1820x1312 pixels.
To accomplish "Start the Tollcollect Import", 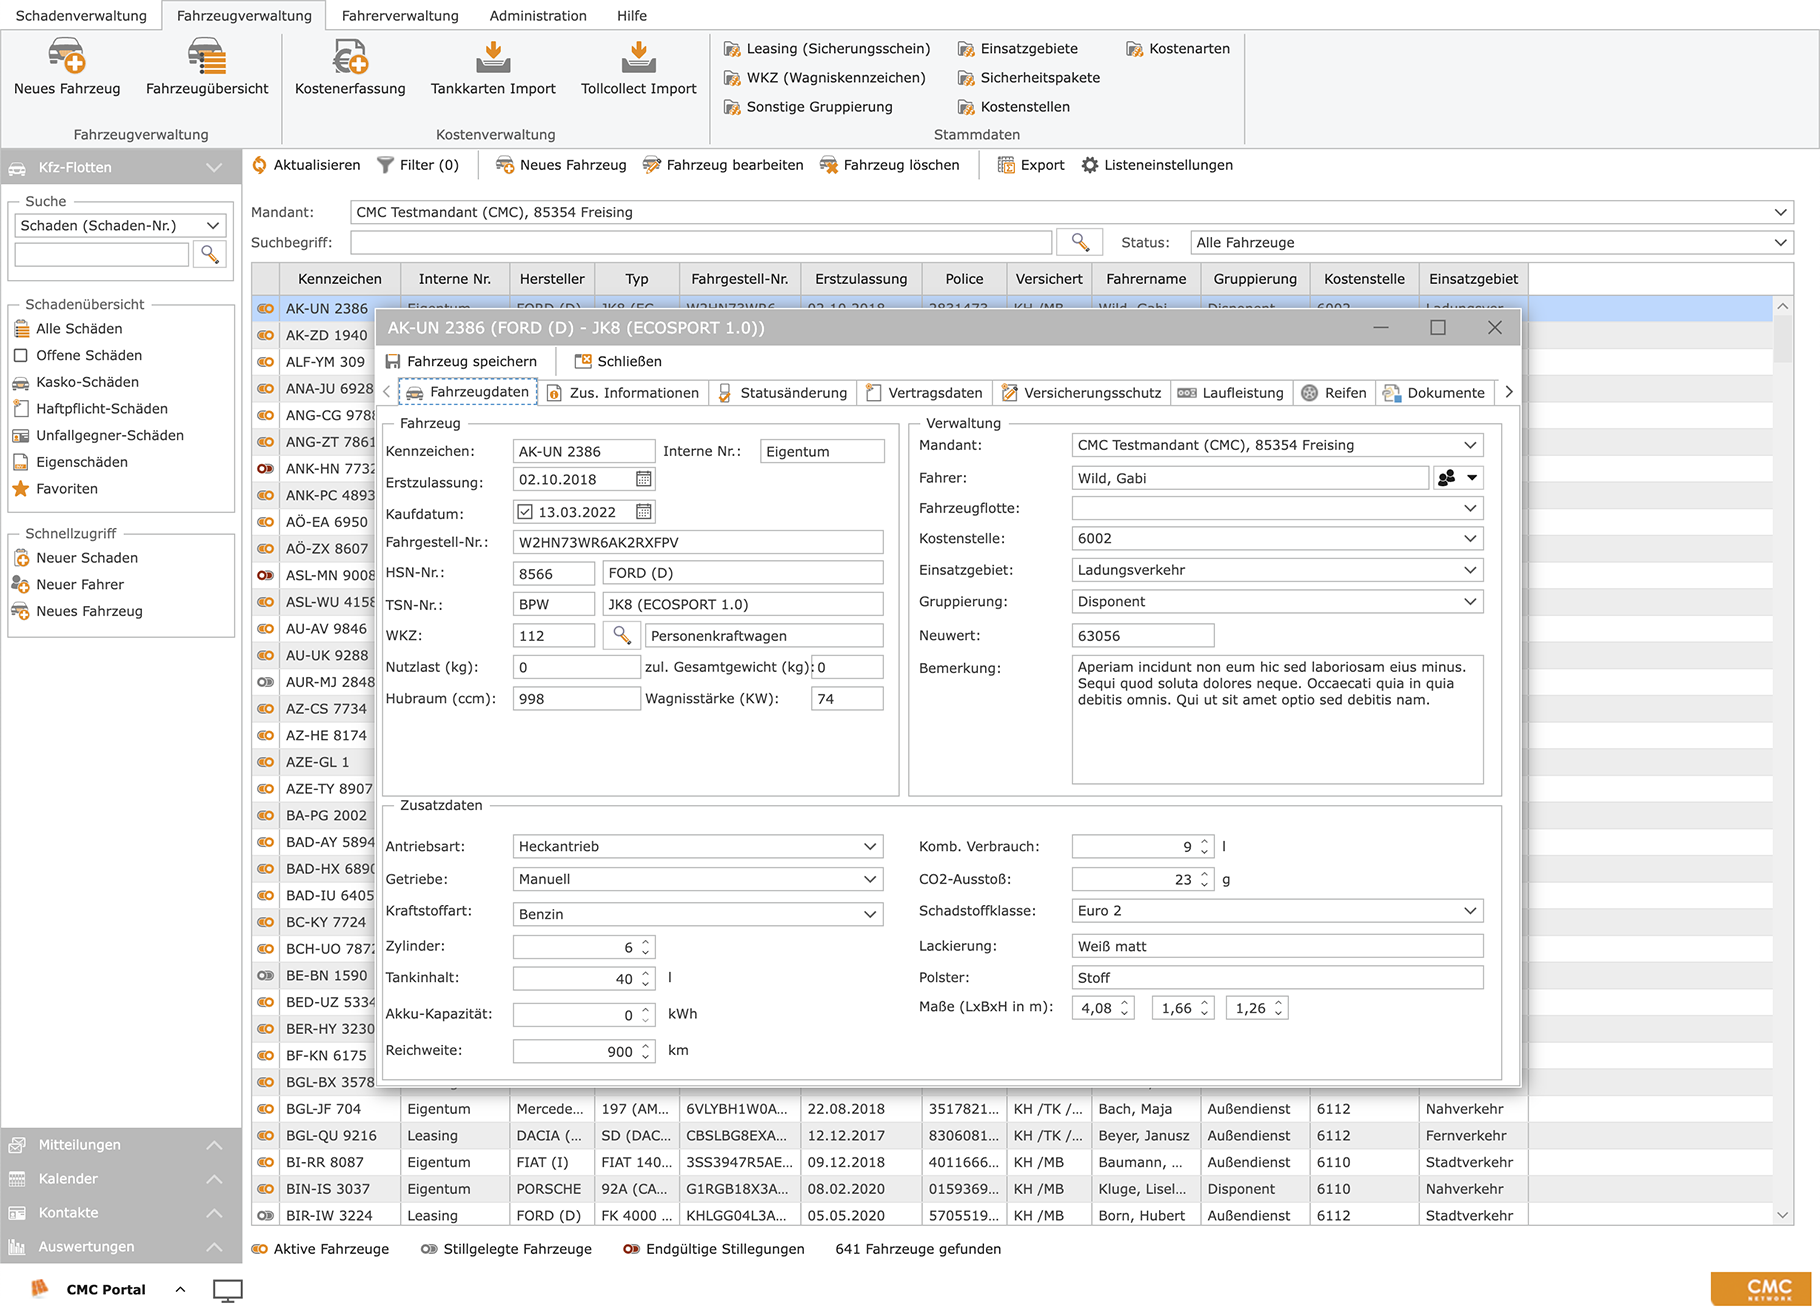I will 638,67.
